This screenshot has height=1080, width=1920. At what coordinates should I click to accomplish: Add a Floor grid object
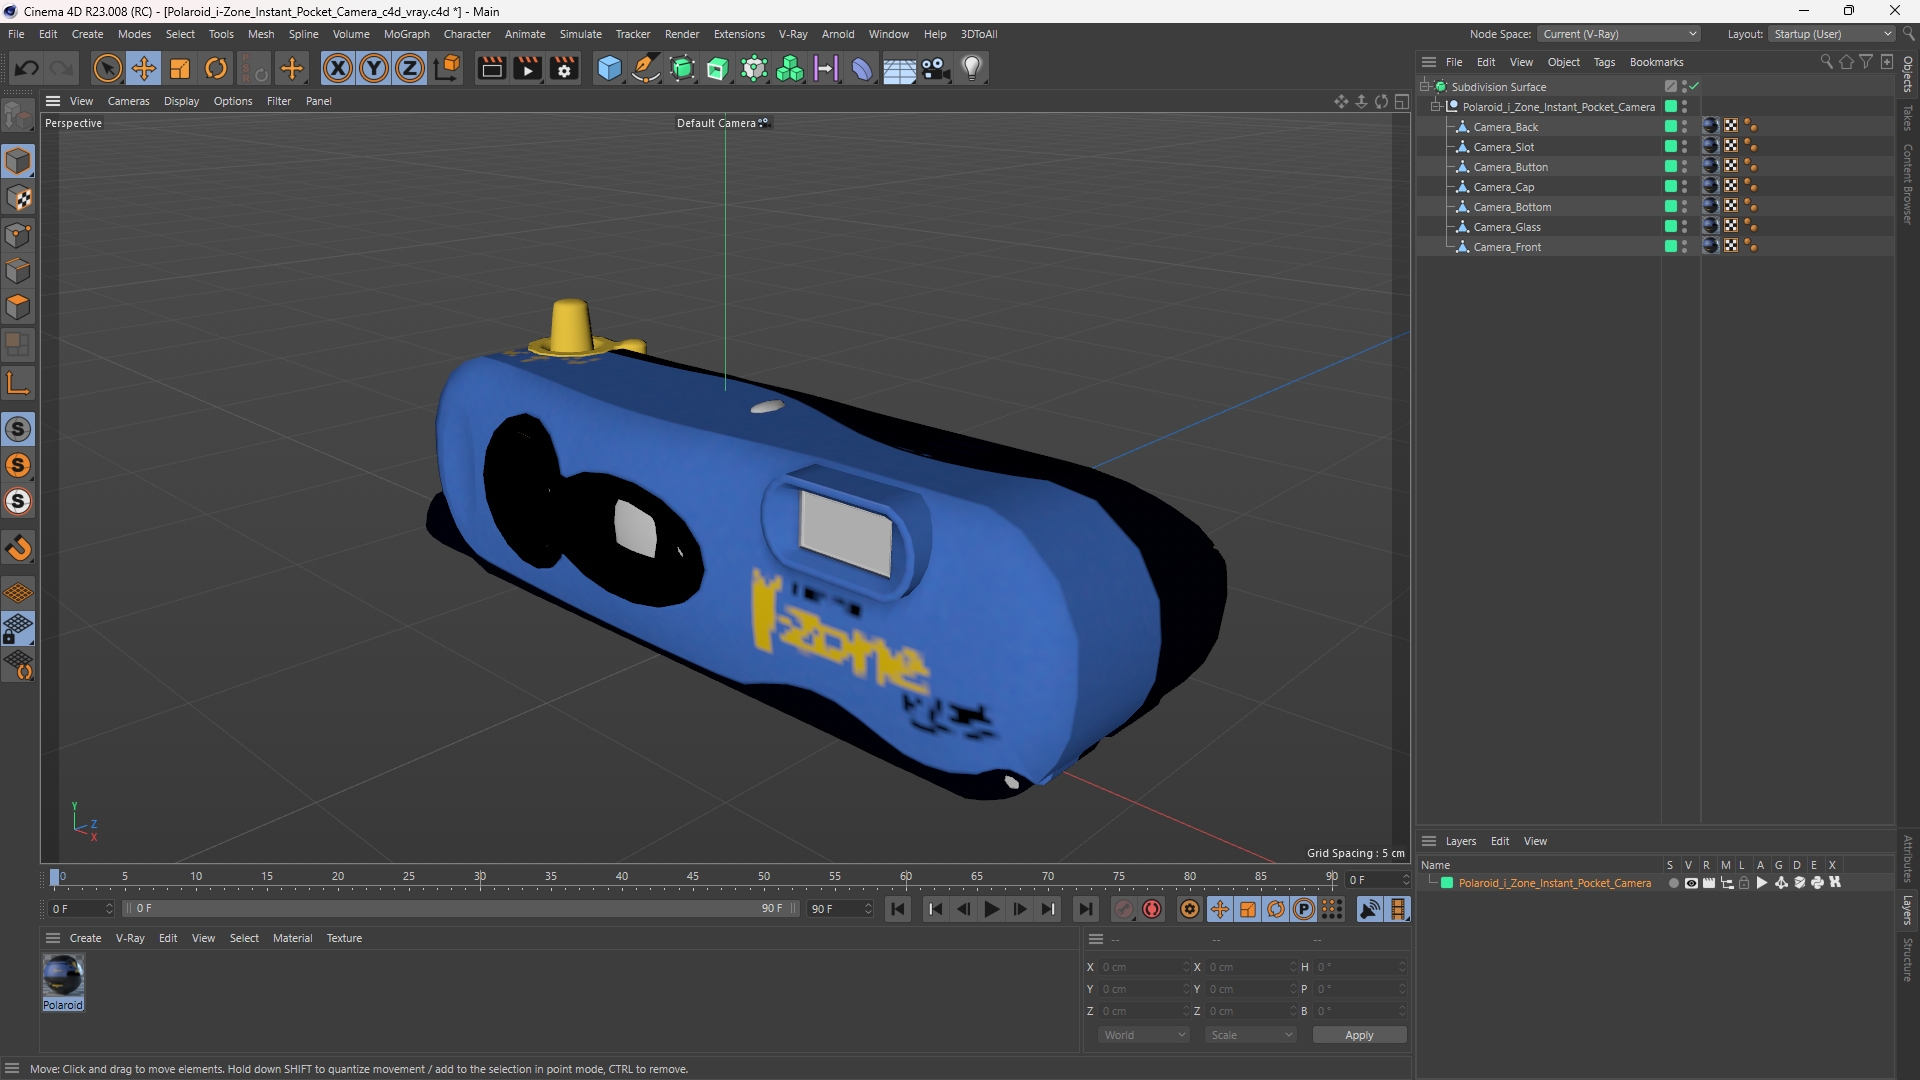tap(899, 68)
